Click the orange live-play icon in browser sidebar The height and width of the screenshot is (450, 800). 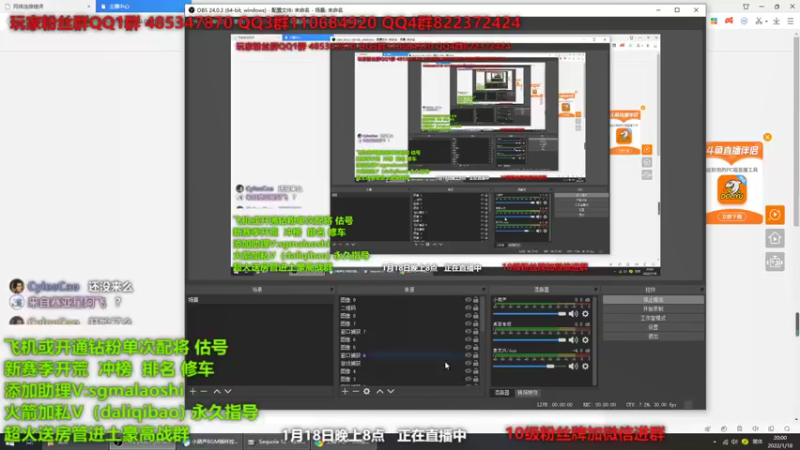point(774,215)
